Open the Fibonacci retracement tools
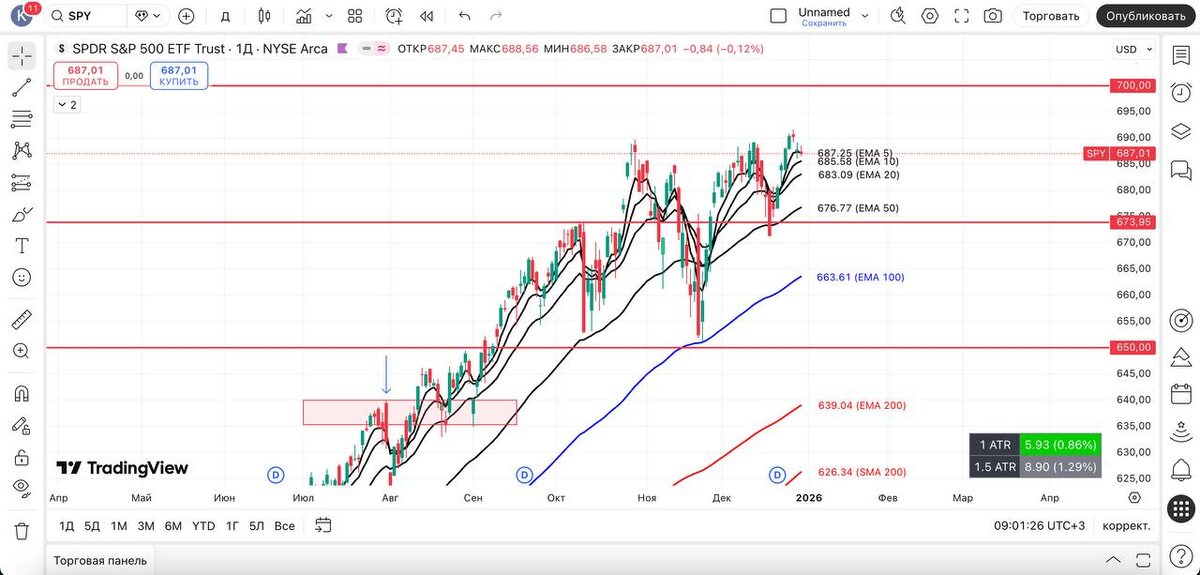Viewport: 1200px width, 575px height. tap(22, 120)
